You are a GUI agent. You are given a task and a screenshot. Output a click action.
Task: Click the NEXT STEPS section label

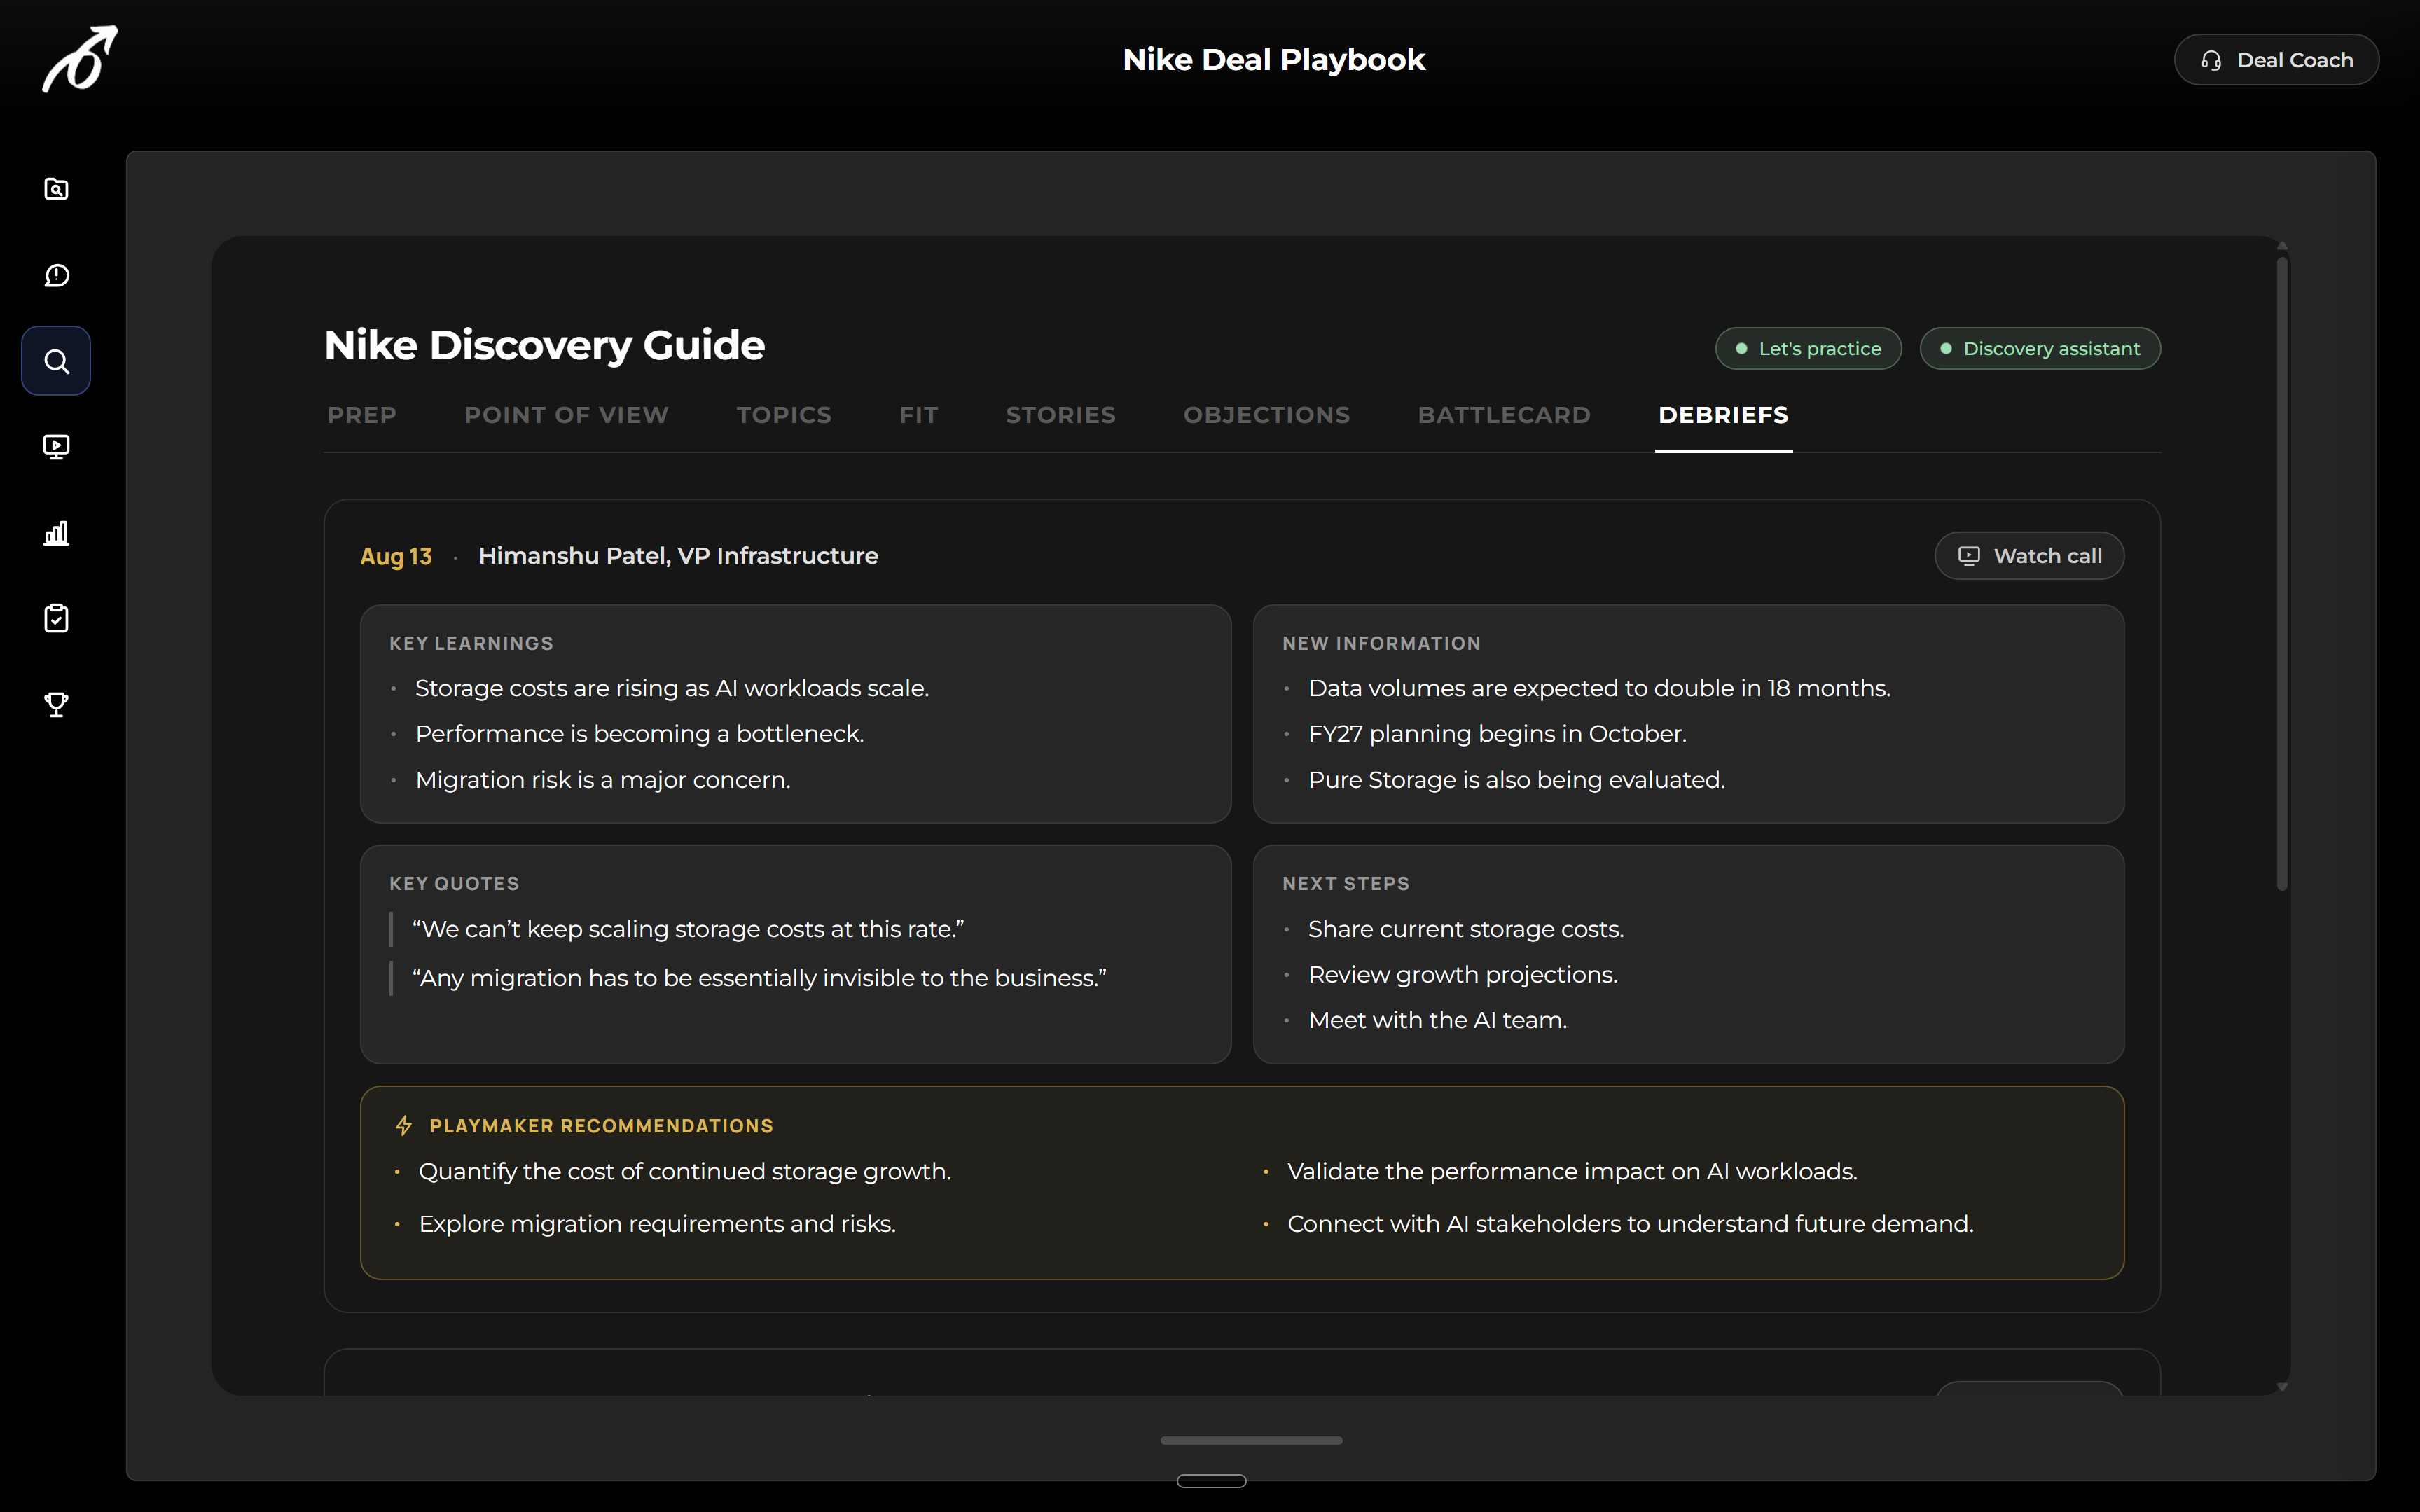(x=1346, y=884)
